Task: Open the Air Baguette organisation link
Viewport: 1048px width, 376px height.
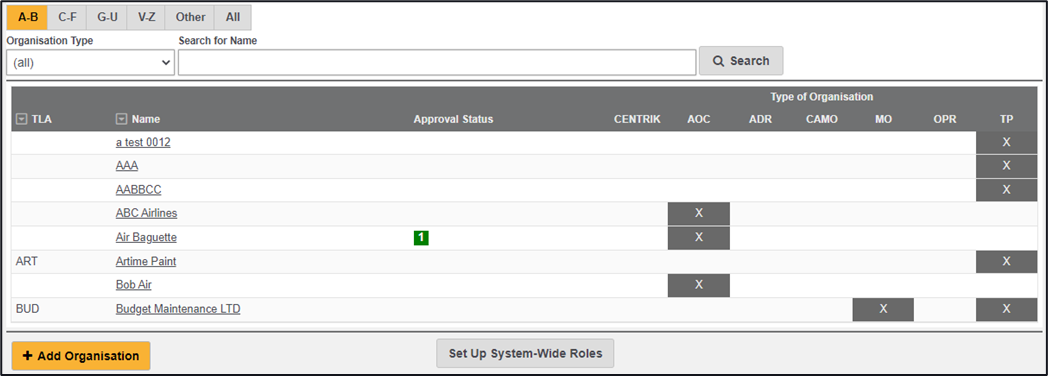Action: tap(146, 237)
